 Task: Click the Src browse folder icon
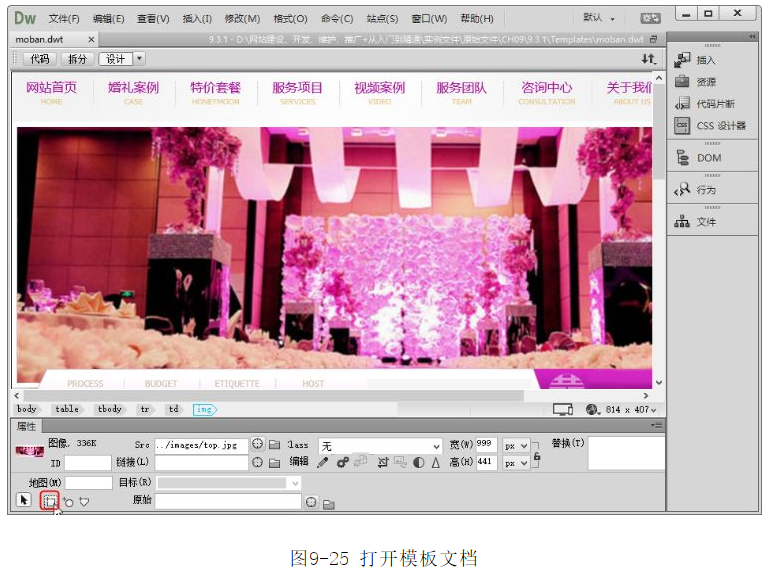[x=273, y=445]
